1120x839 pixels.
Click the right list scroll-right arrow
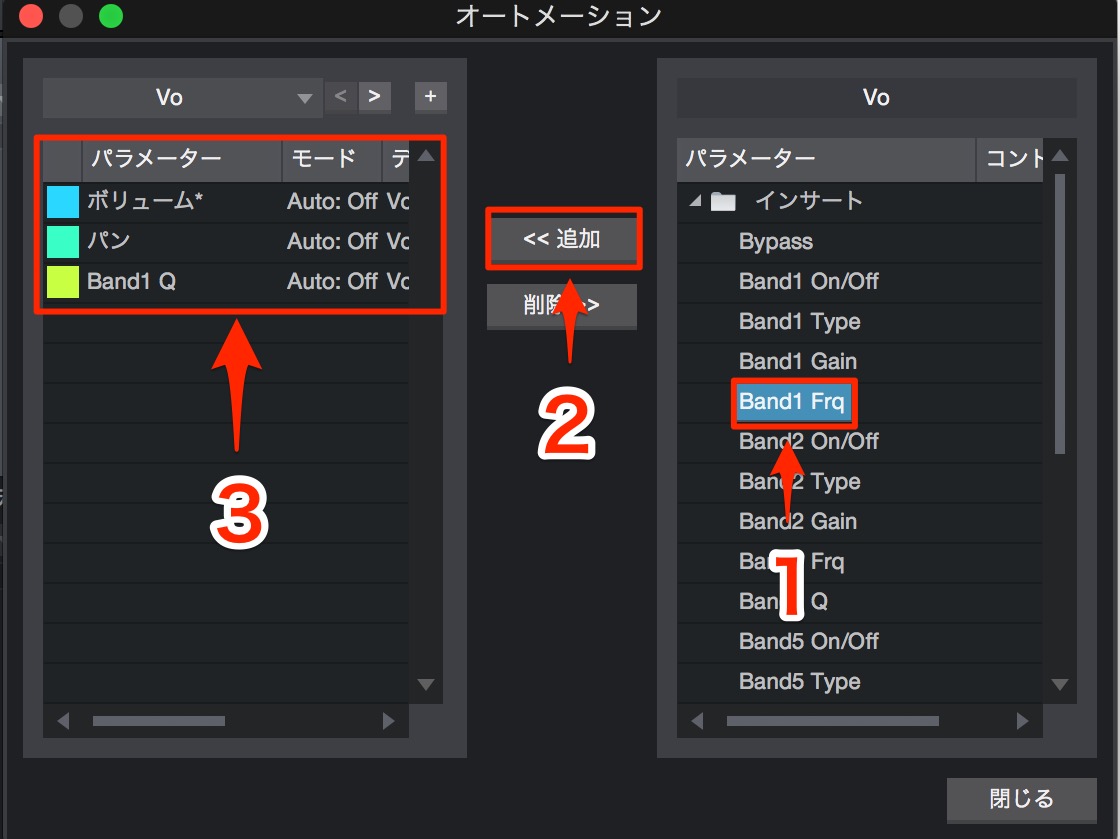coord(1023,721)
